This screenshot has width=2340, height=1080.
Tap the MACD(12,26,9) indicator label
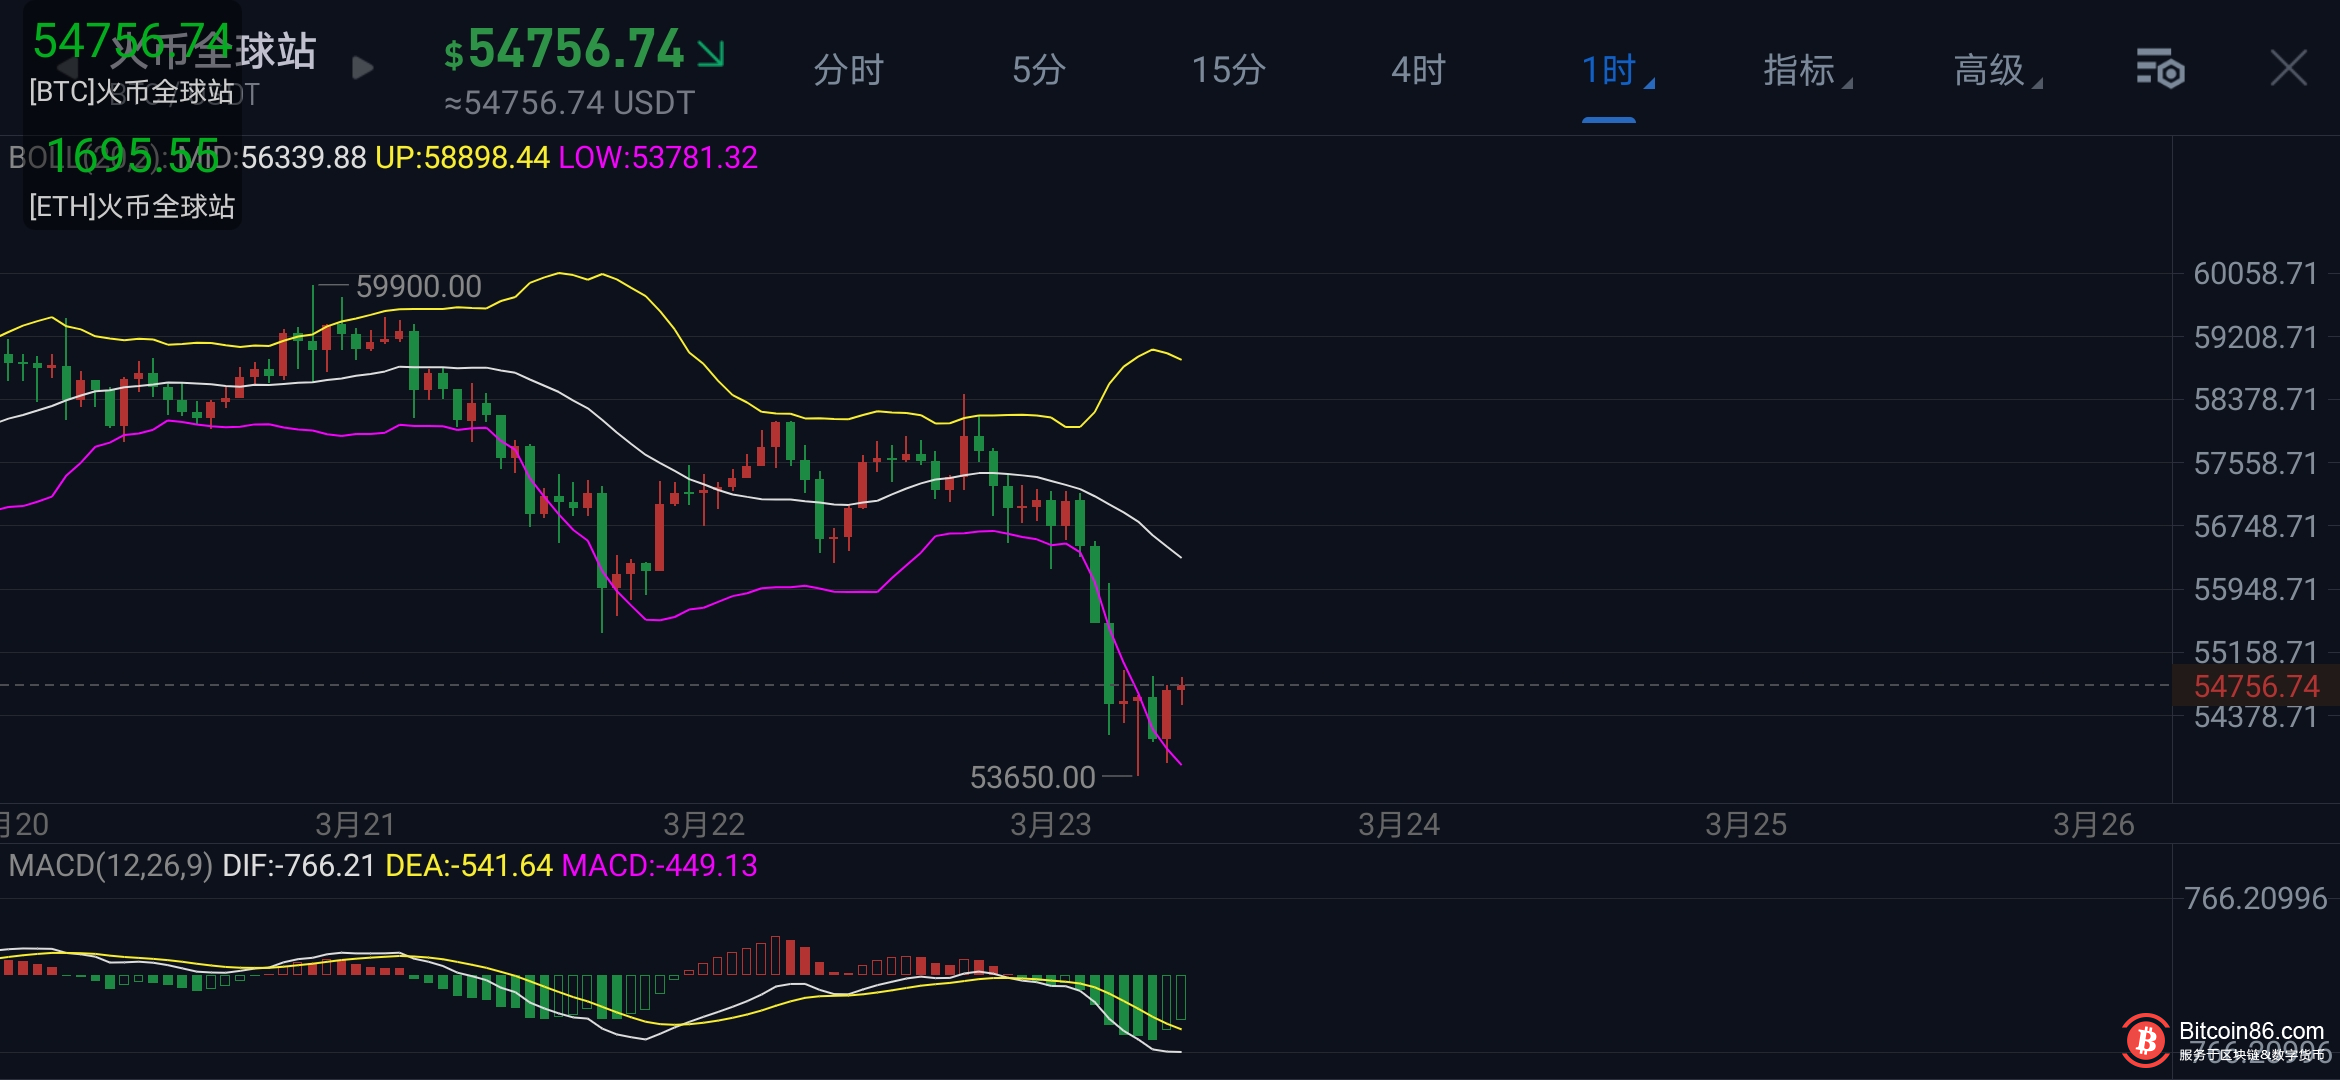pos(110,865)
